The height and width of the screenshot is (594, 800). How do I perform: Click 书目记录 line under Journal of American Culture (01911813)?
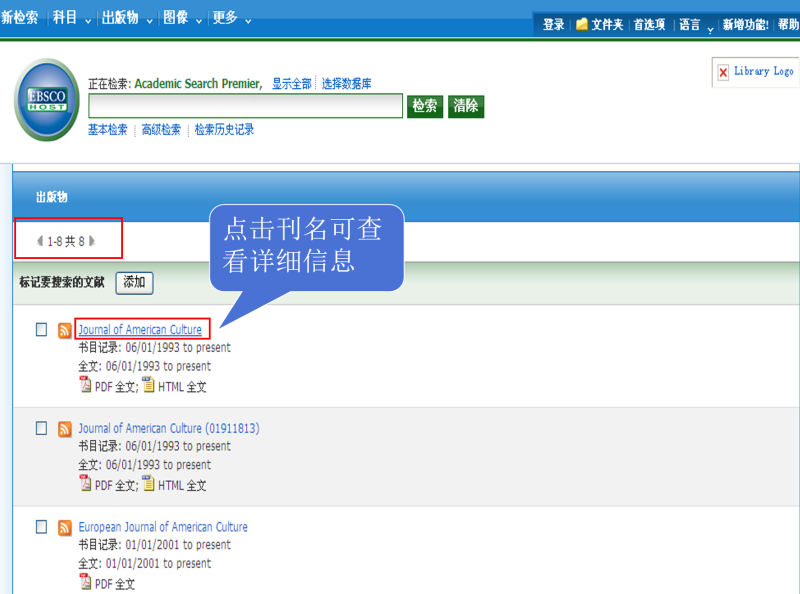click(x=154, y=447)
